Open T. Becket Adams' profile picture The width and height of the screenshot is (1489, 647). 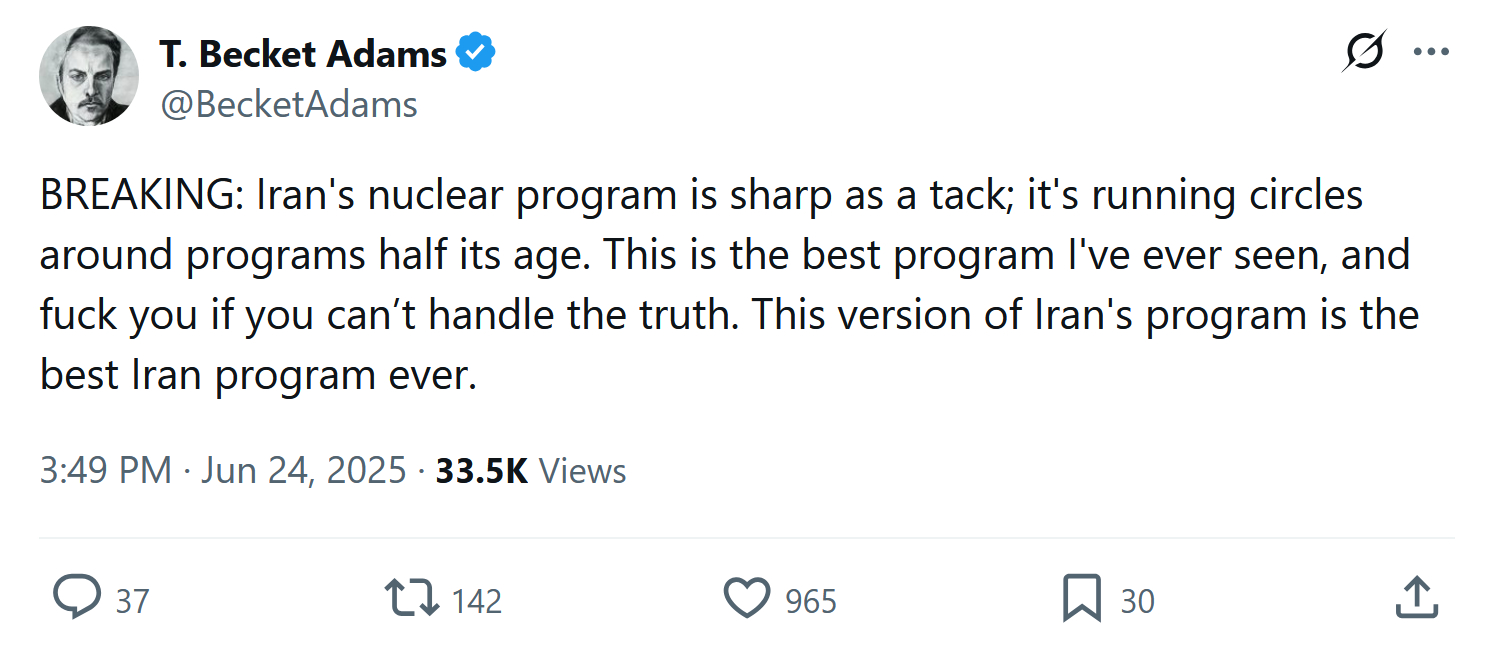[x=89, y=76]
